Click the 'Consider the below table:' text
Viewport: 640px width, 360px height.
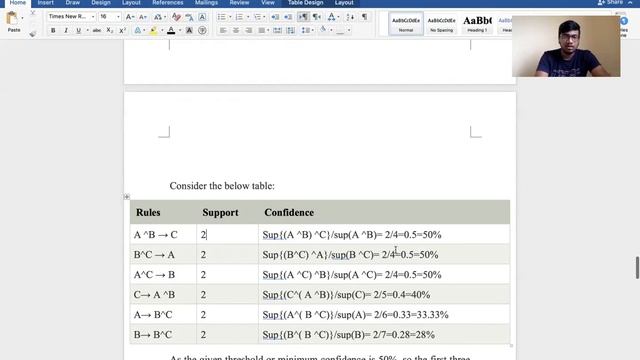(222, 186)
